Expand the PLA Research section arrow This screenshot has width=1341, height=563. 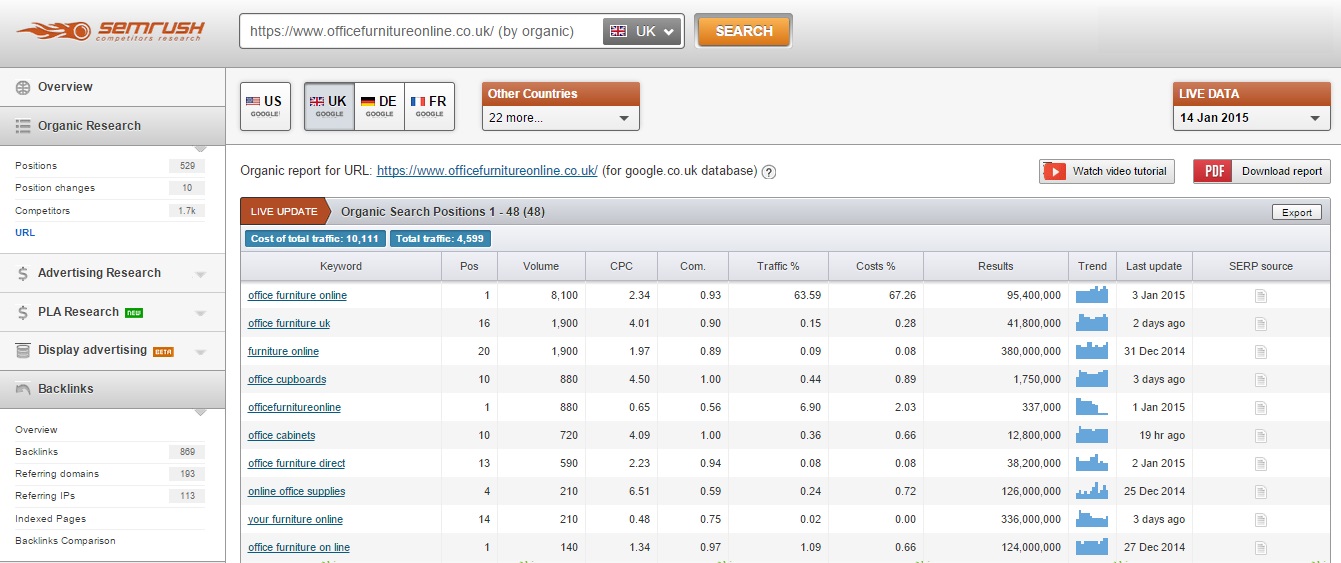coord(201,313)
